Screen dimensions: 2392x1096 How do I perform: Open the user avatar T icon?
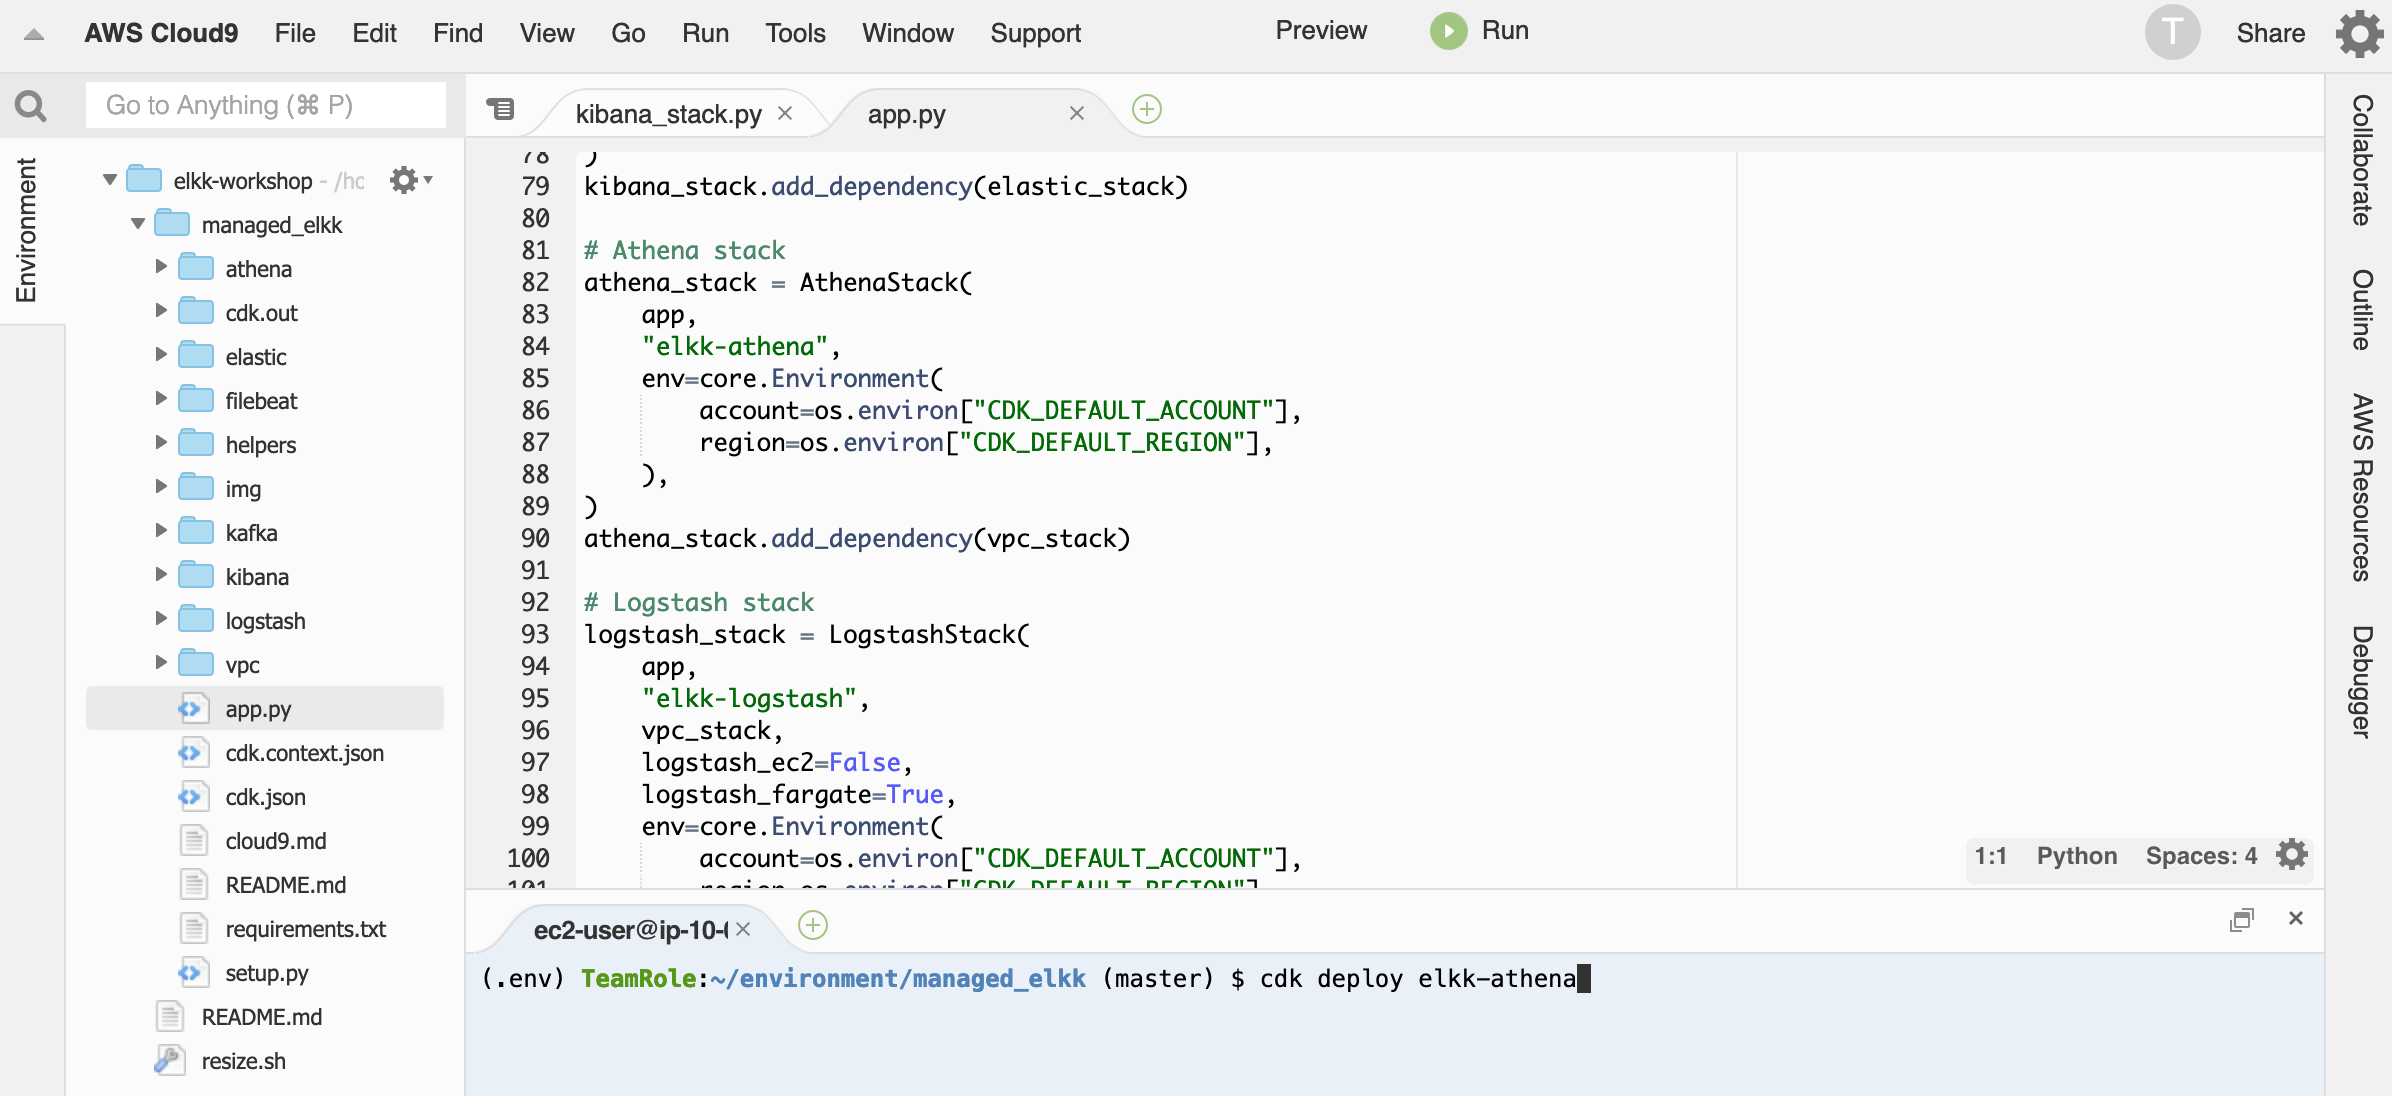click(x=2172, y=32)
